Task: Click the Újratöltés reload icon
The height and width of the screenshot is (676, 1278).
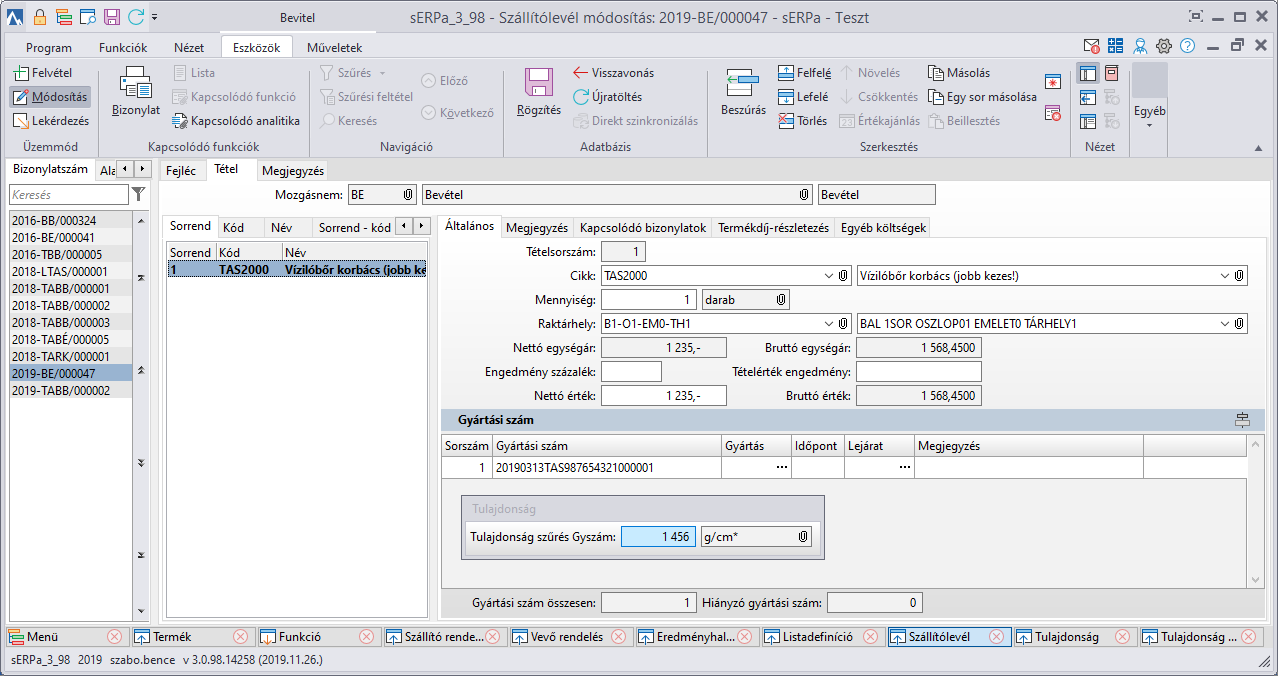Action: 581,97
